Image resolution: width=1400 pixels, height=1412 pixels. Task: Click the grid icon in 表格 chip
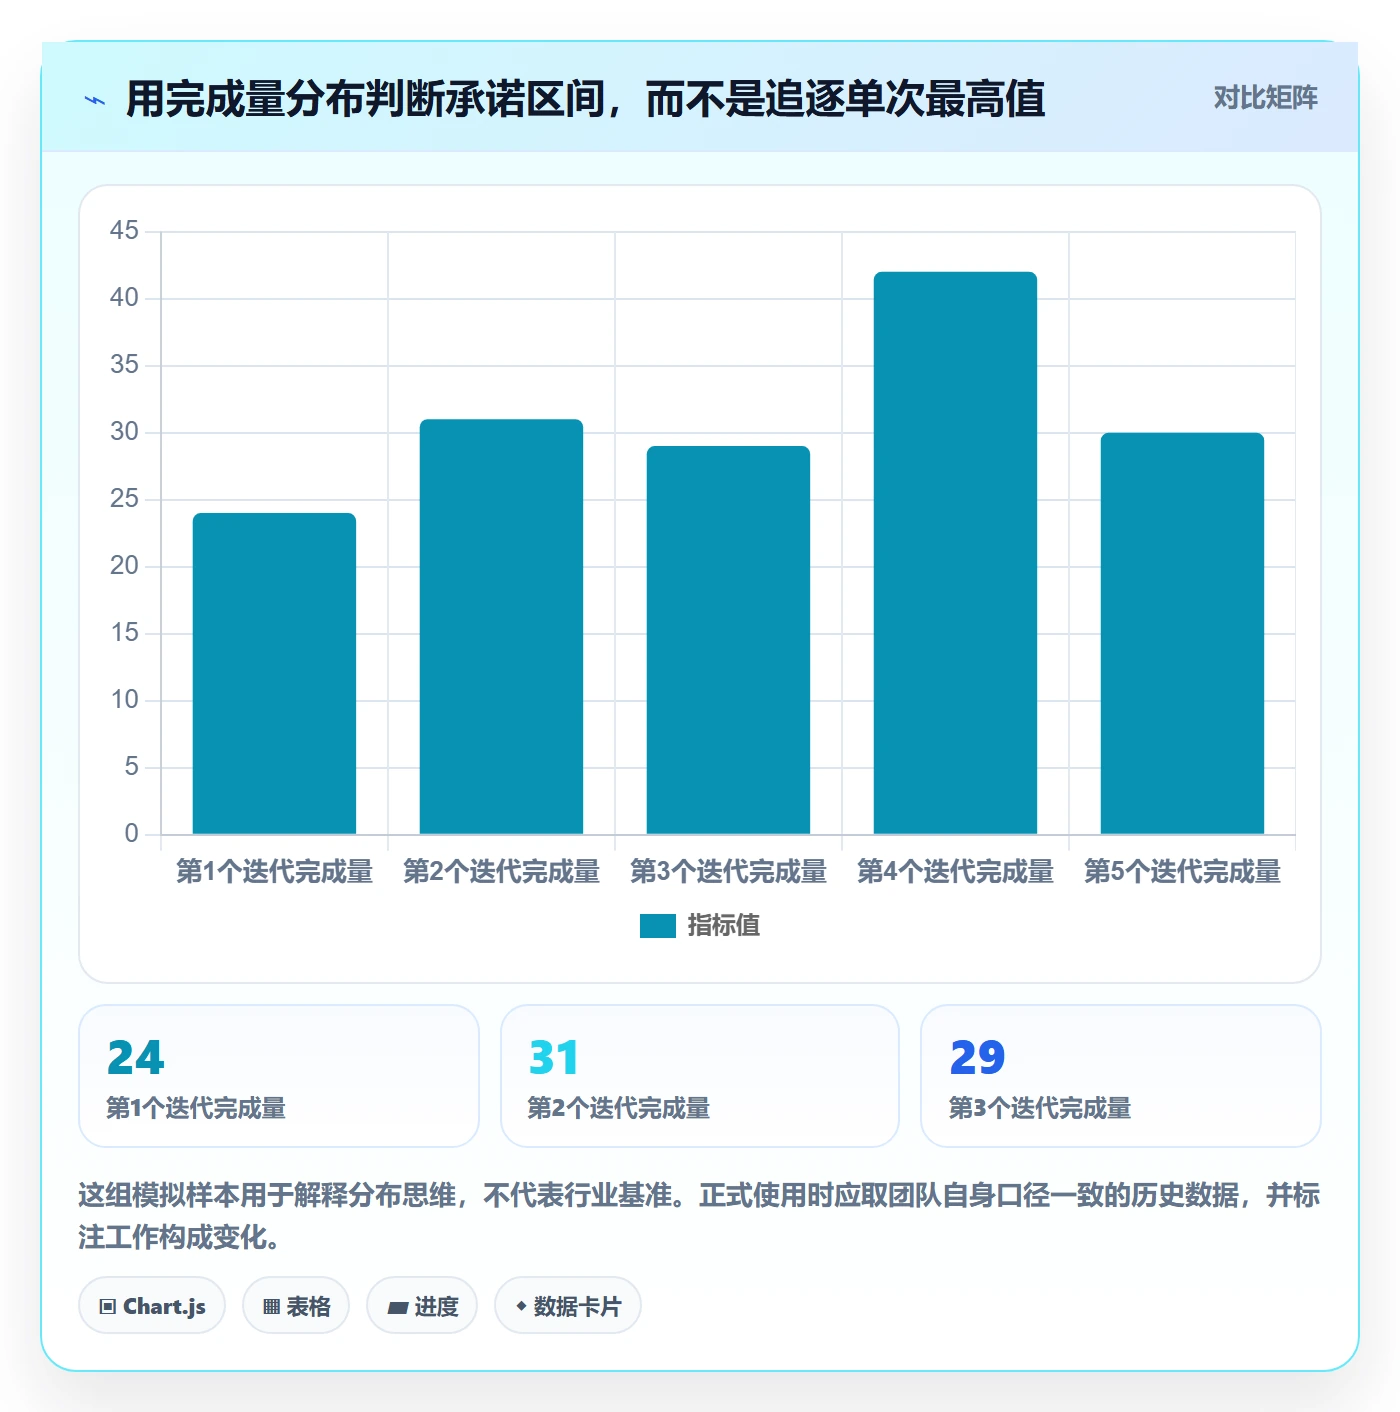271,1307
